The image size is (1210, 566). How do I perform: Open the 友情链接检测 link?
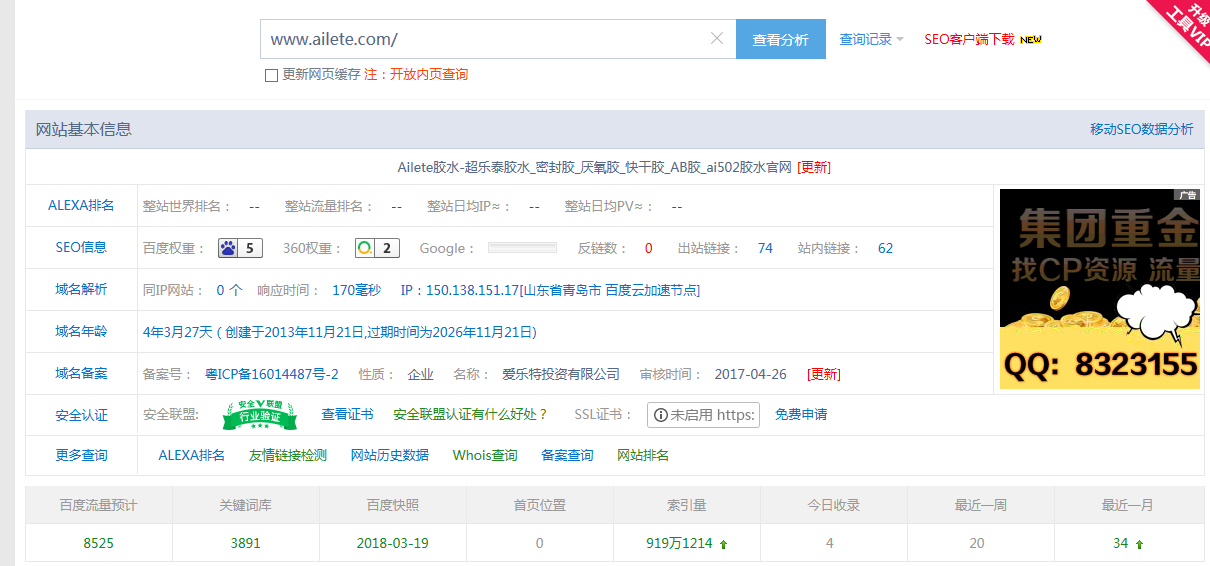pyautogui.click(x=288, y=455)
